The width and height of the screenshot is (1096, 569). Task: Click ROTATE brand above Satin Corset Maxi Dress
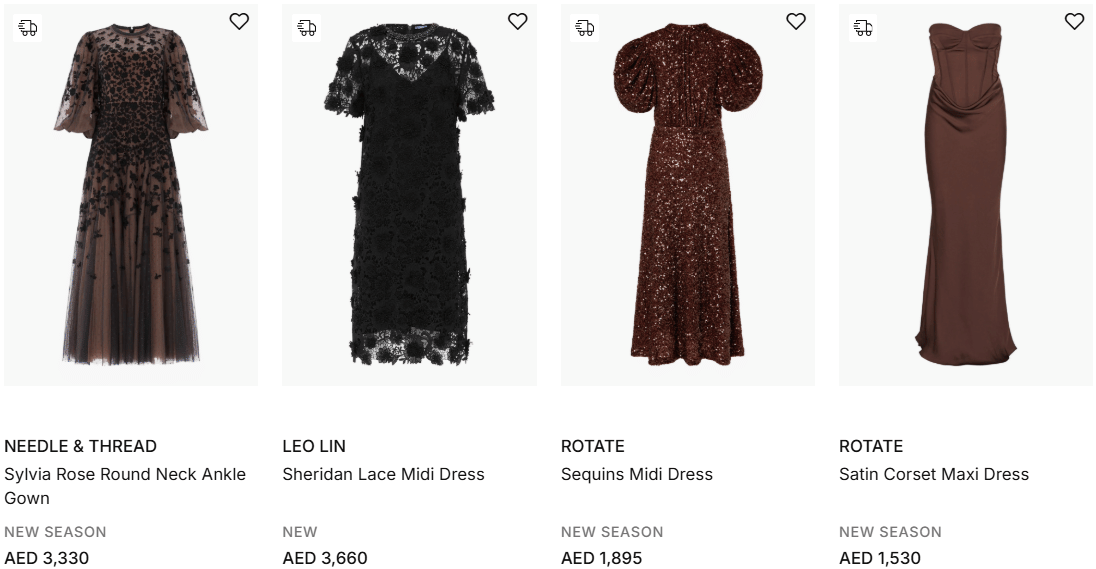[870, 446]
